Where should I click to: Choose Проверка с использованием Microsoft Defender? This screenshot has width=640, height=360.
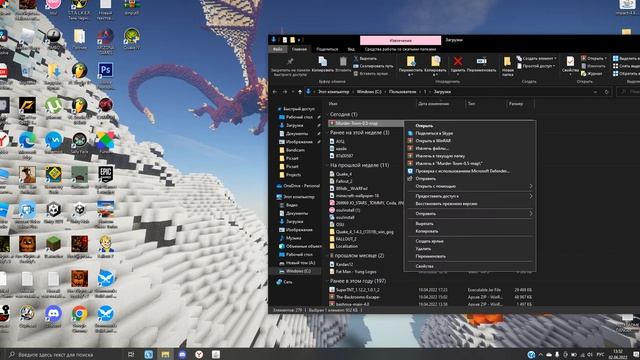(x=469, y=171)
